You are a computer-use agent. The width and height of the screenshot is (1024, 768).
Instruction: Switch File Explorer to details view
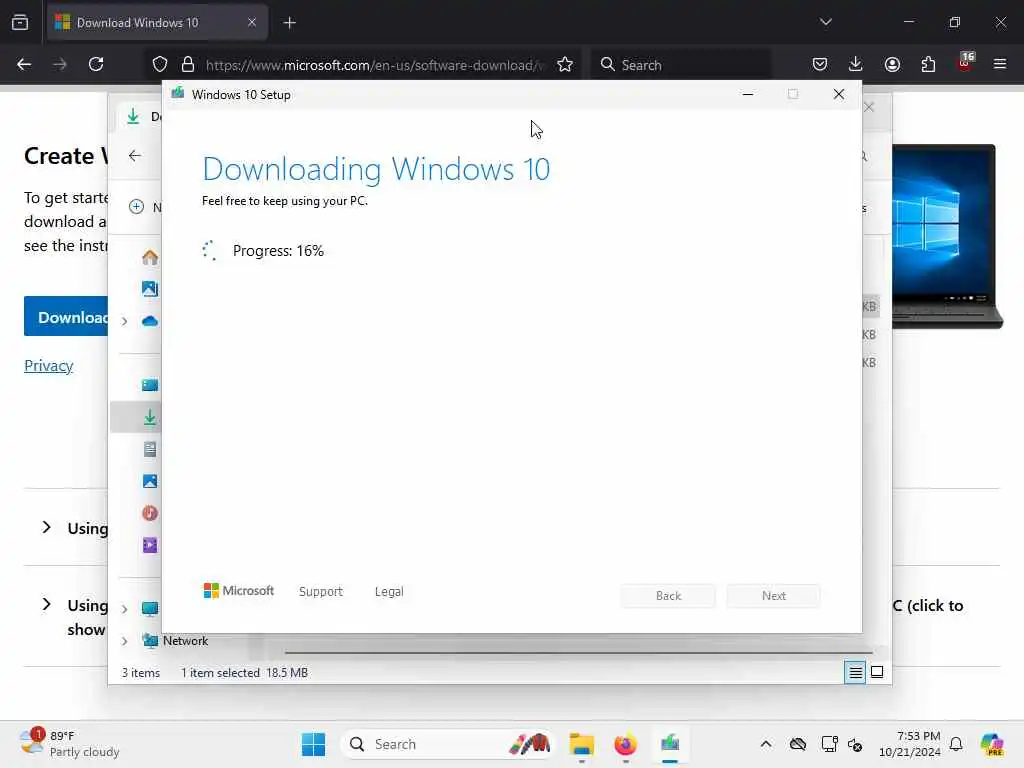[855, 672]
